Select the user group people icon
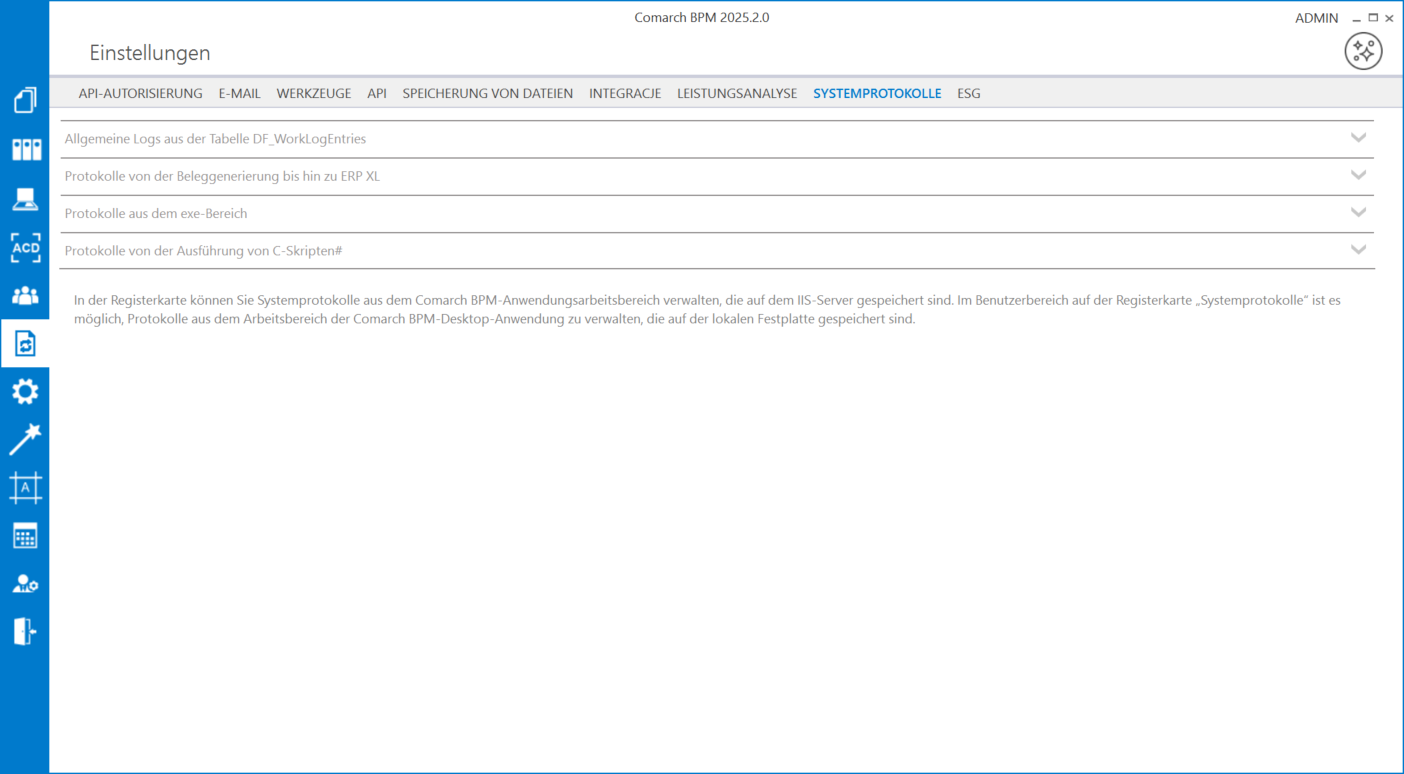 [x=25, y=296]
